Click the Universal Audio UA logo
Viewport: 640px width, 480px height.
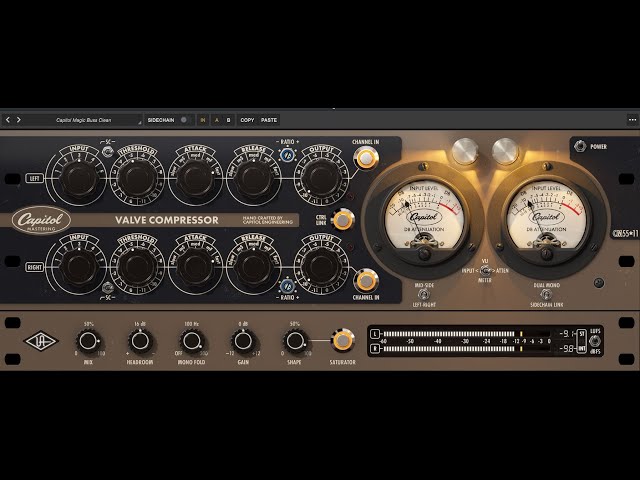(x=41, y=342)
